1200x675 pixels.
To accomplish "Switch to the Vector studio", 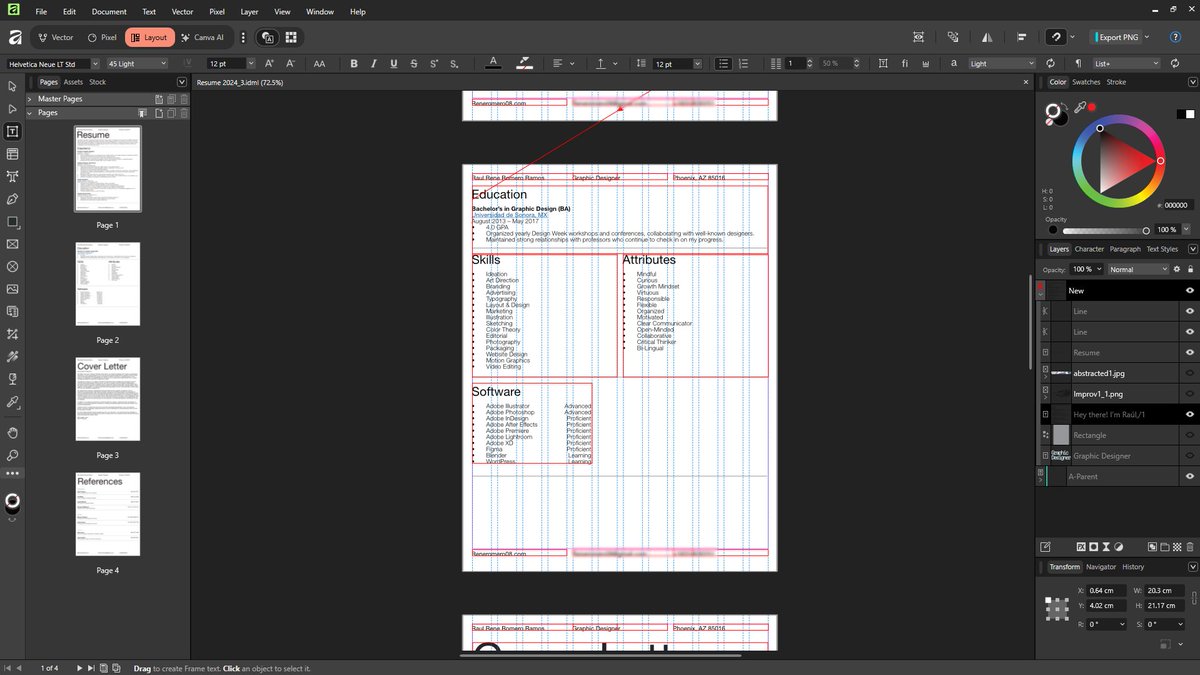I will point(56,37).
